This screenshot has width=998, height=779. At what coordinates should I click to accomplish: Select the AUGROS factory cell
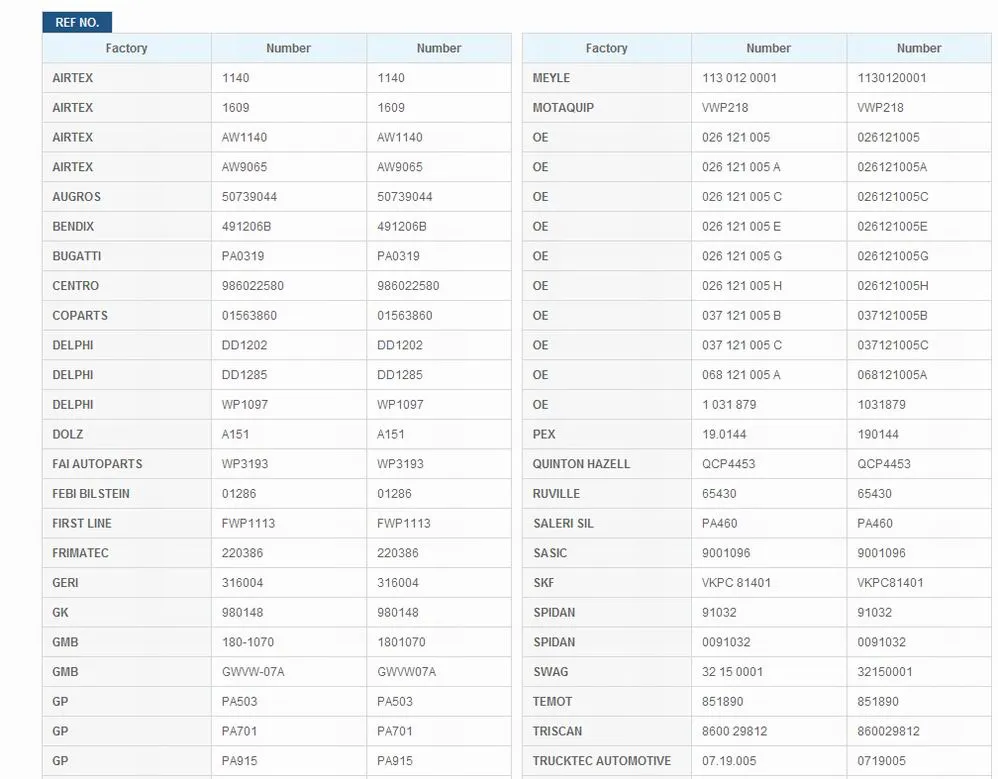coord(77,197)
